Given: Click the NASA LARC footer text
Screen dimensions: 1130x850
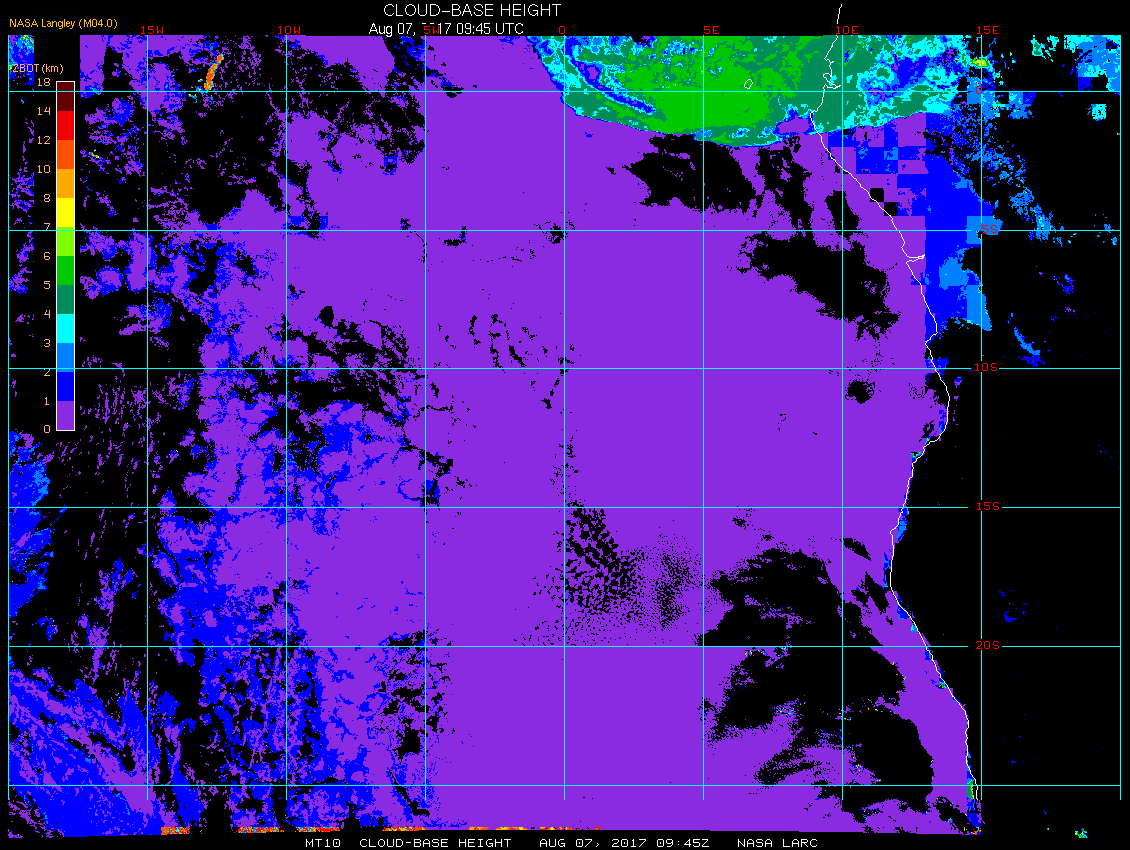Looking at the screenshot, I should [x=777, y=843].
